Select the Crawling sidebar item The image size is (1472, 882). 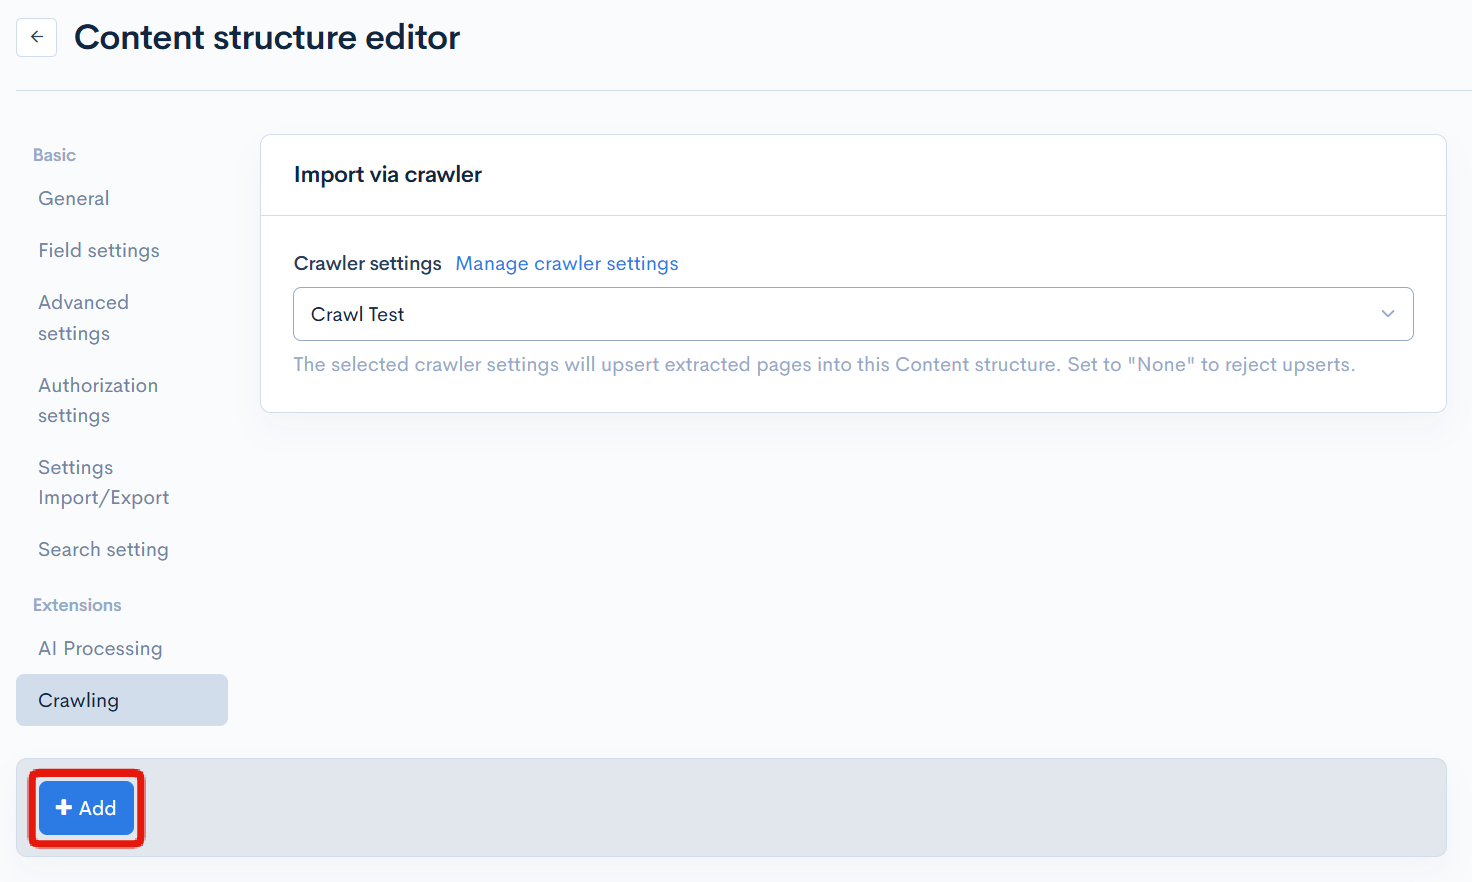(x=122, y=700)
